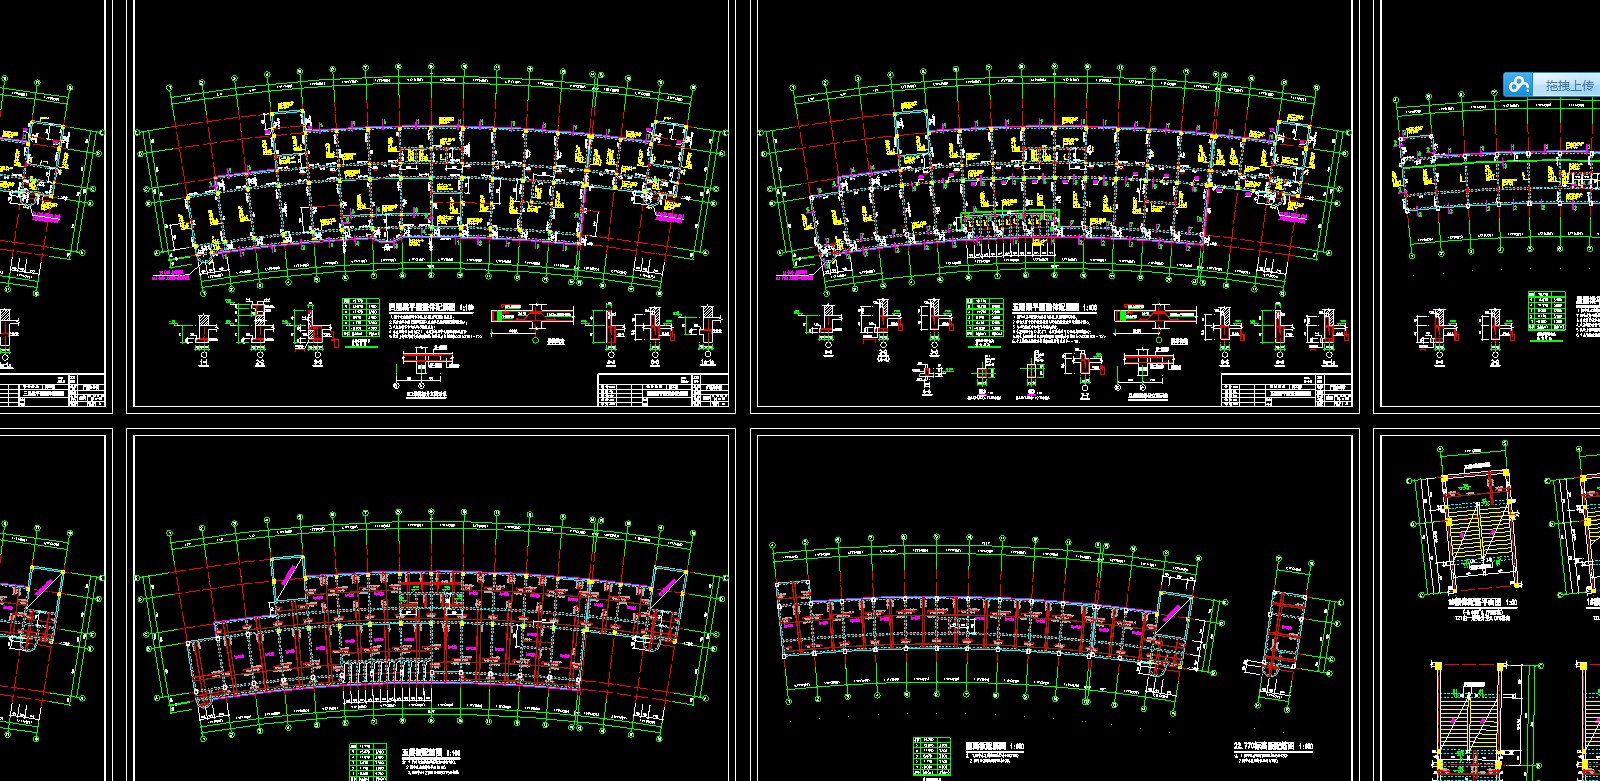Image resolution: width=1600 pixels, height=781 pixels.
Task: Click the magenta leader note below the fourth-floor plan
Action: pos(172,274)
